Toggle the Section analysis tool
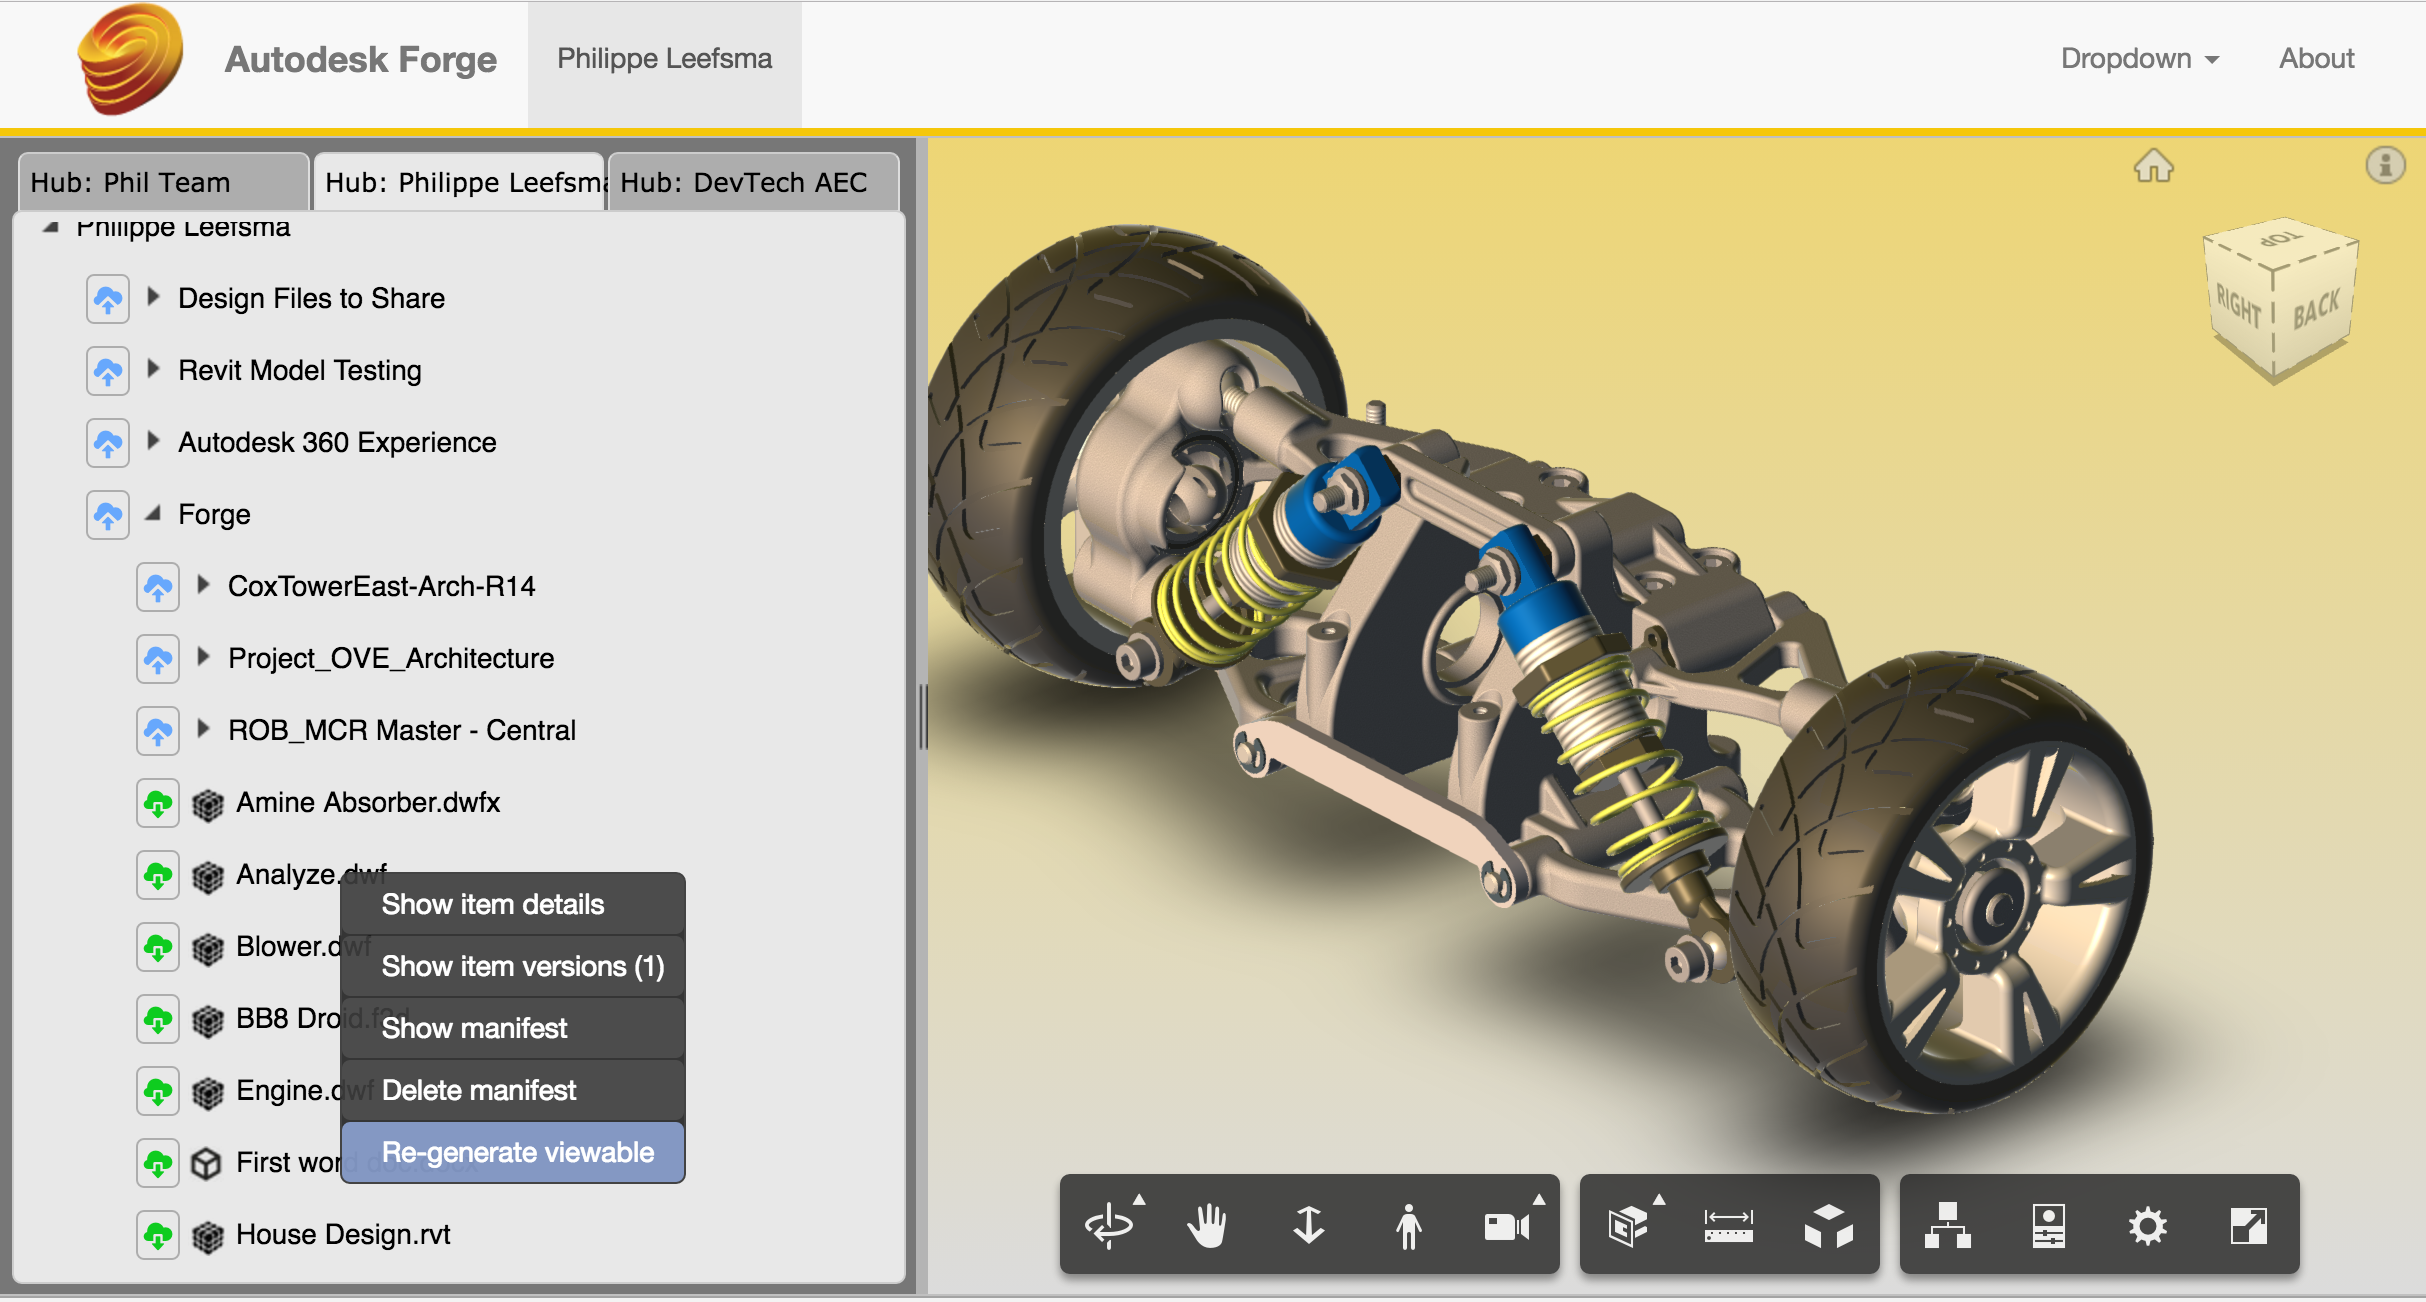 pos(1628,1225)
